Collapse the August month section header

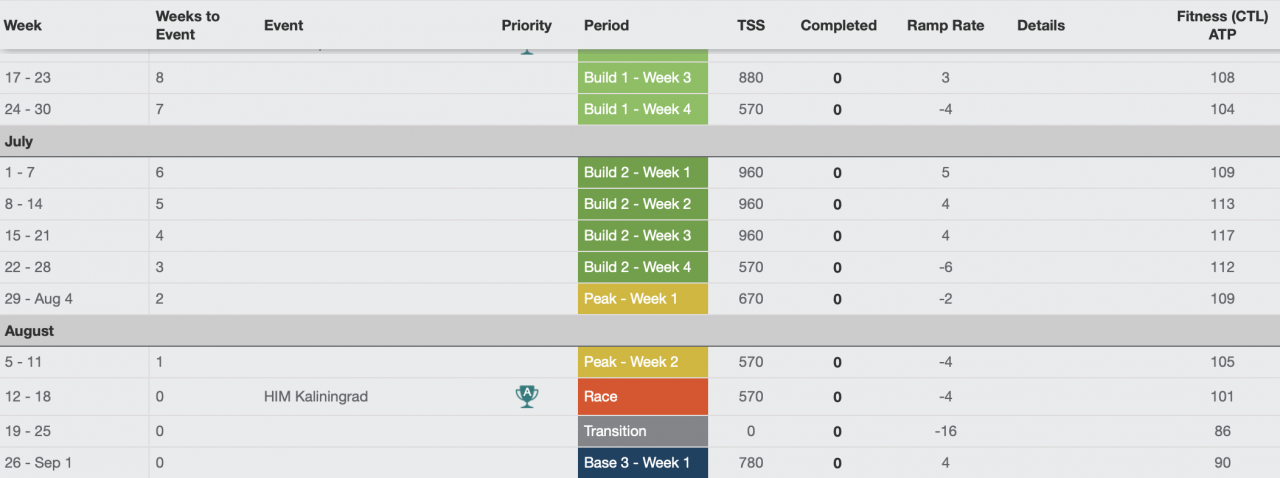pos(29,330)
